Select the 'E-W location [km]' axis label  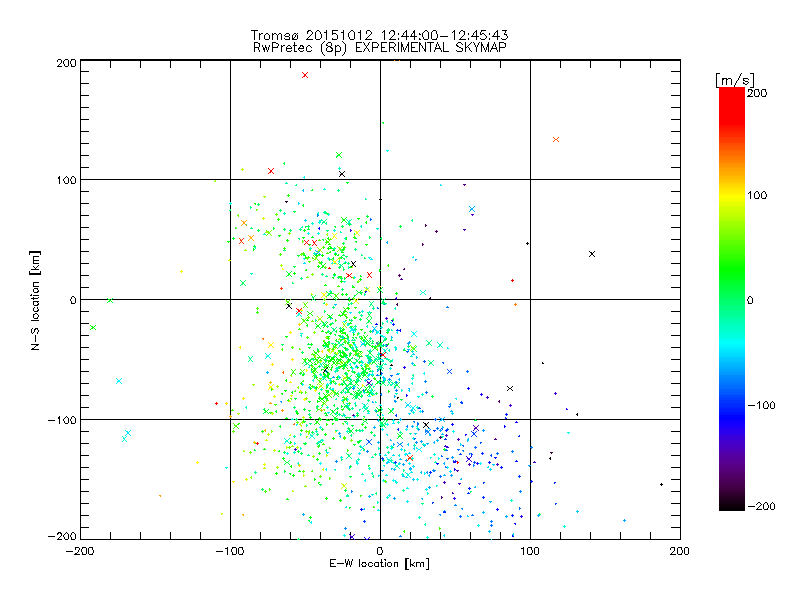(x=379, y=563)
